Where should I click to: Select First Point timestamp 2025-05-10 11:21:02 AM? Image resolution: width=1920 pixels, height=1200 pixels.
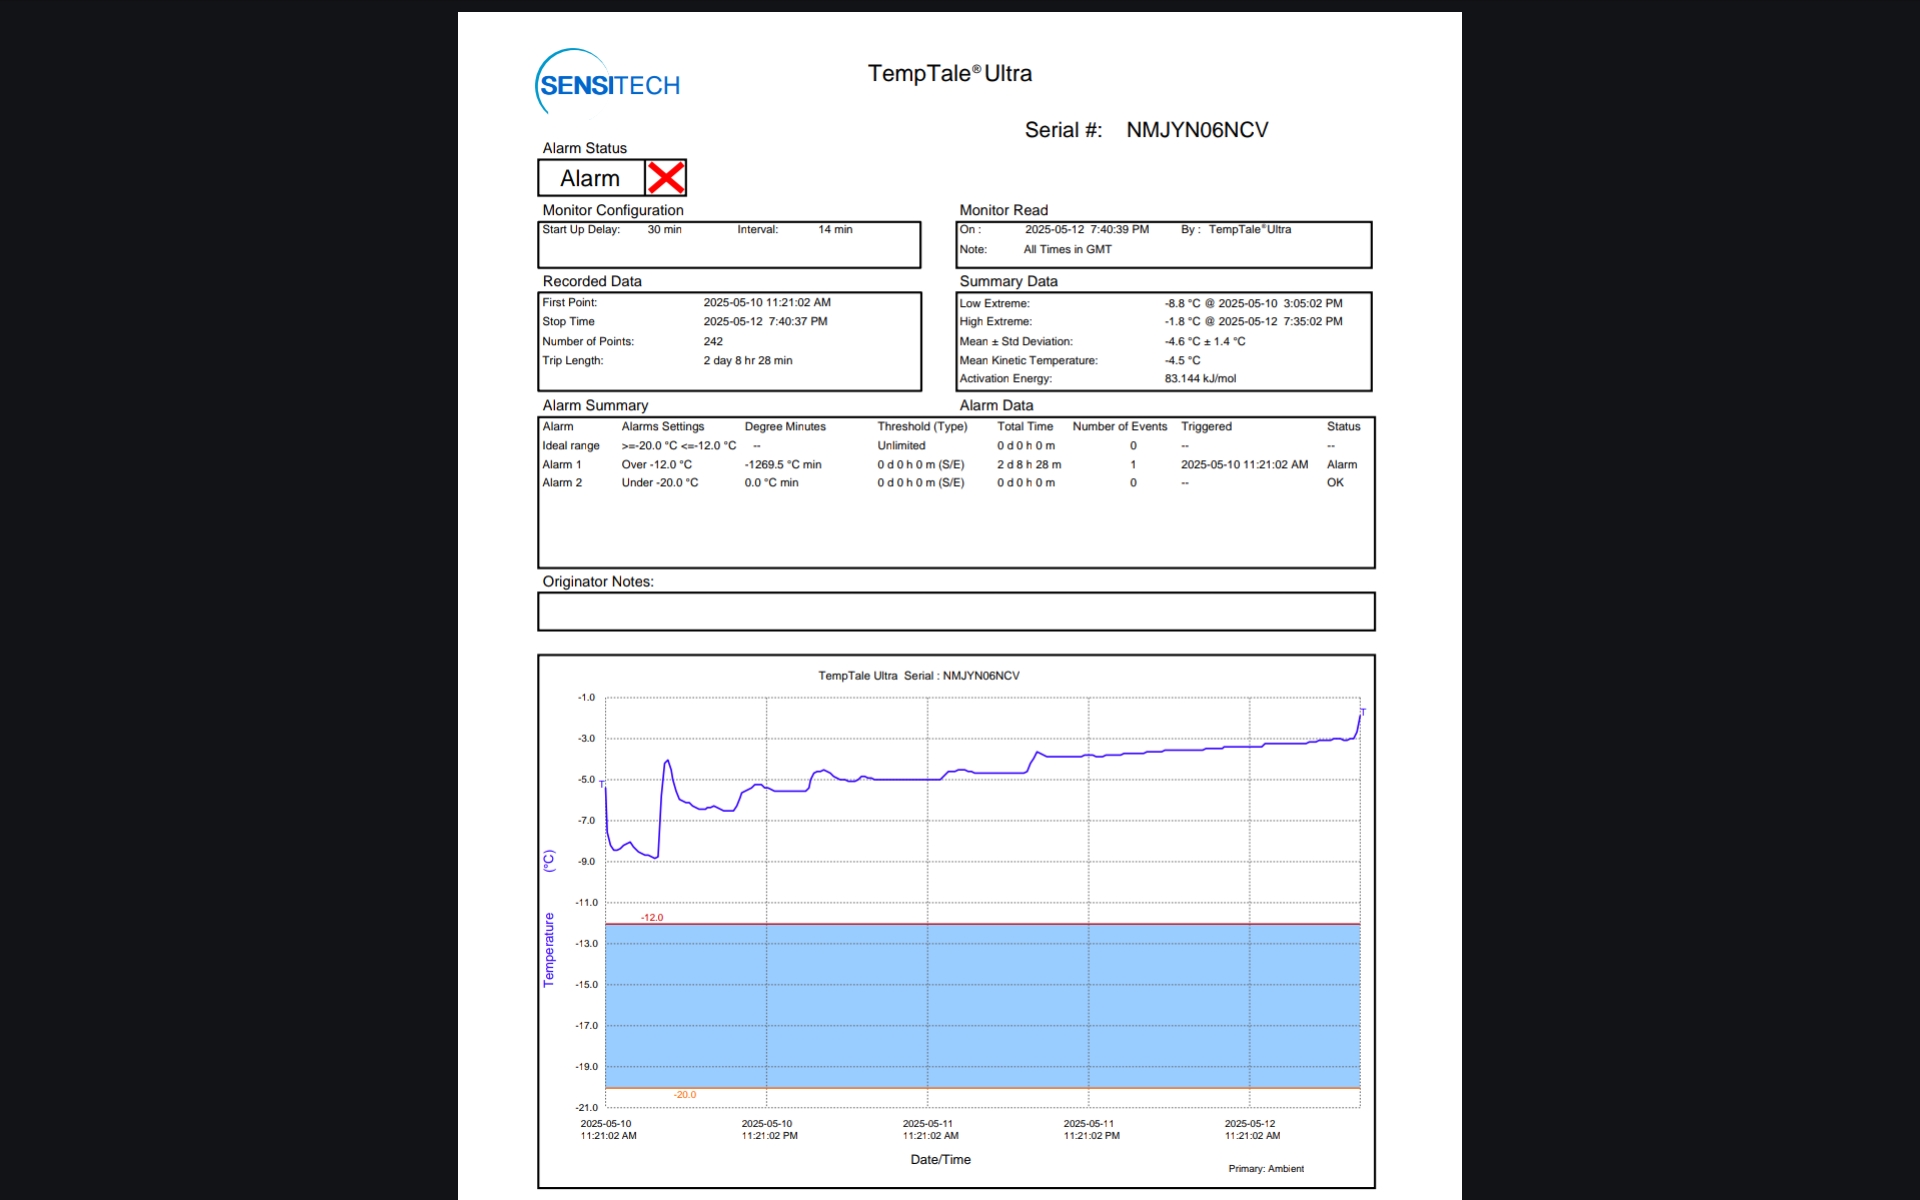(x=767, y=303)
